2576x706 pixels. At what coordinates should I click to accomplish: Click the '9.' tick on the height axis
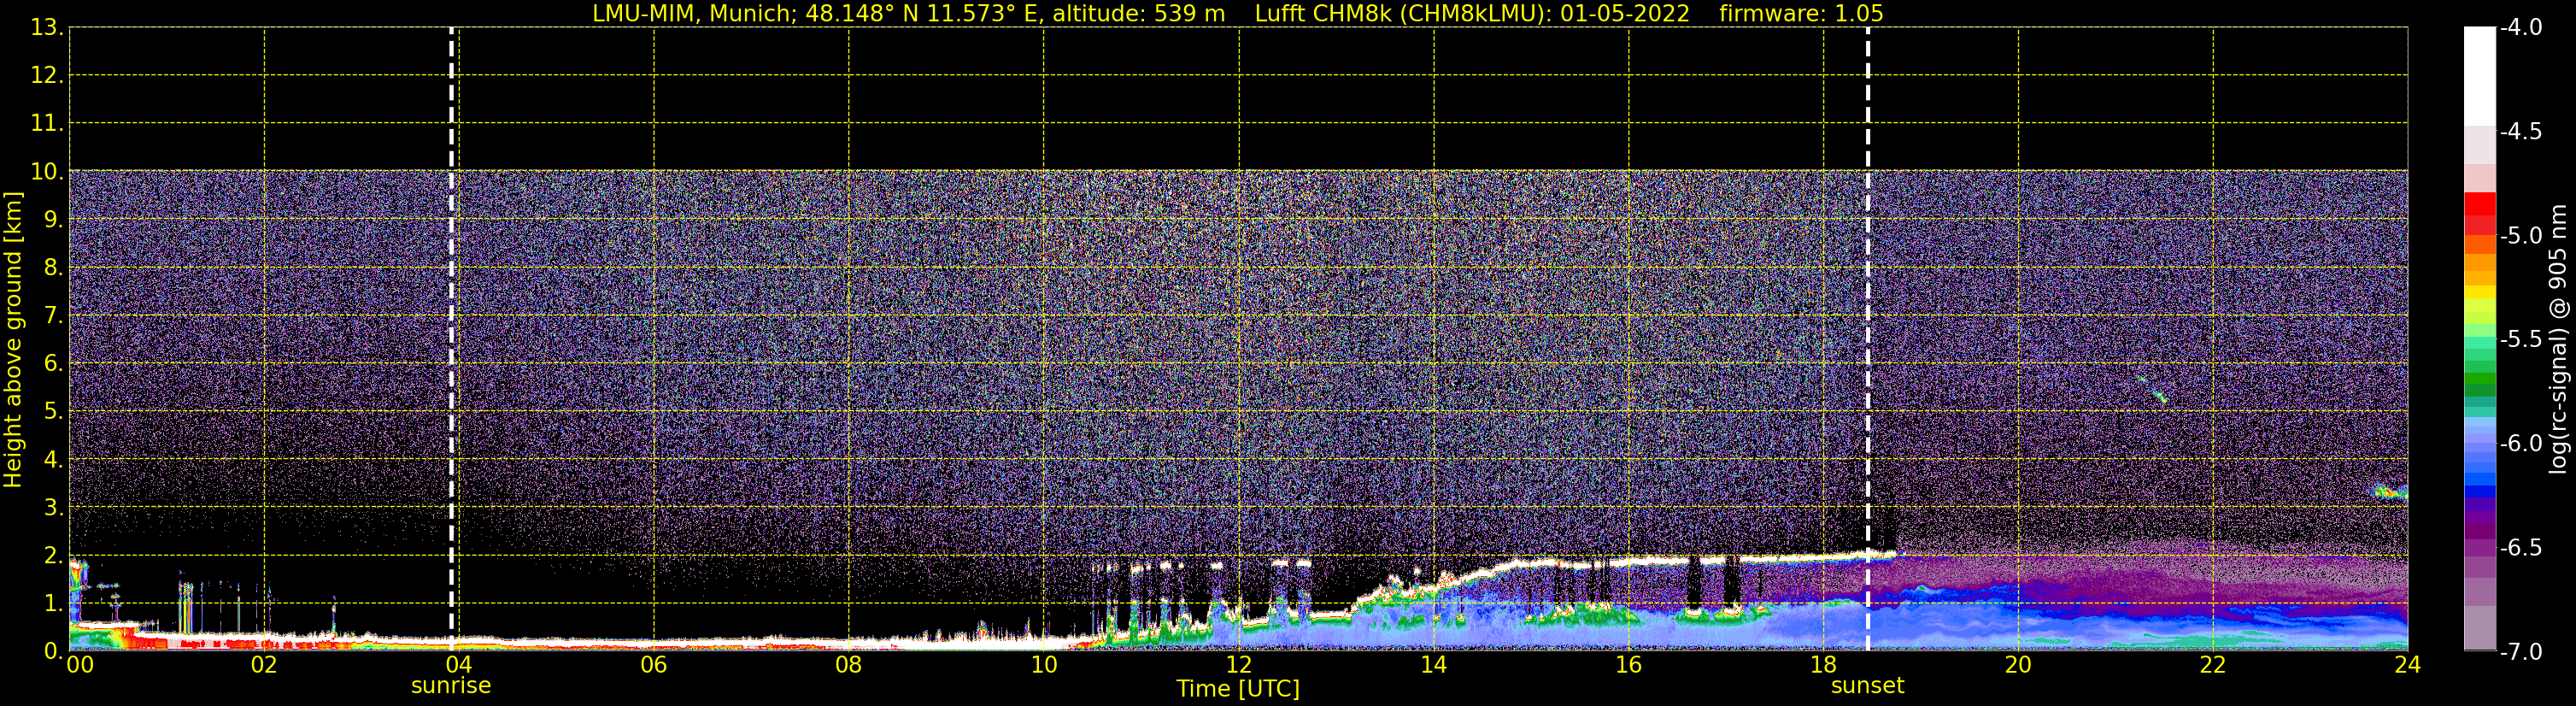[x=53, y=219]
